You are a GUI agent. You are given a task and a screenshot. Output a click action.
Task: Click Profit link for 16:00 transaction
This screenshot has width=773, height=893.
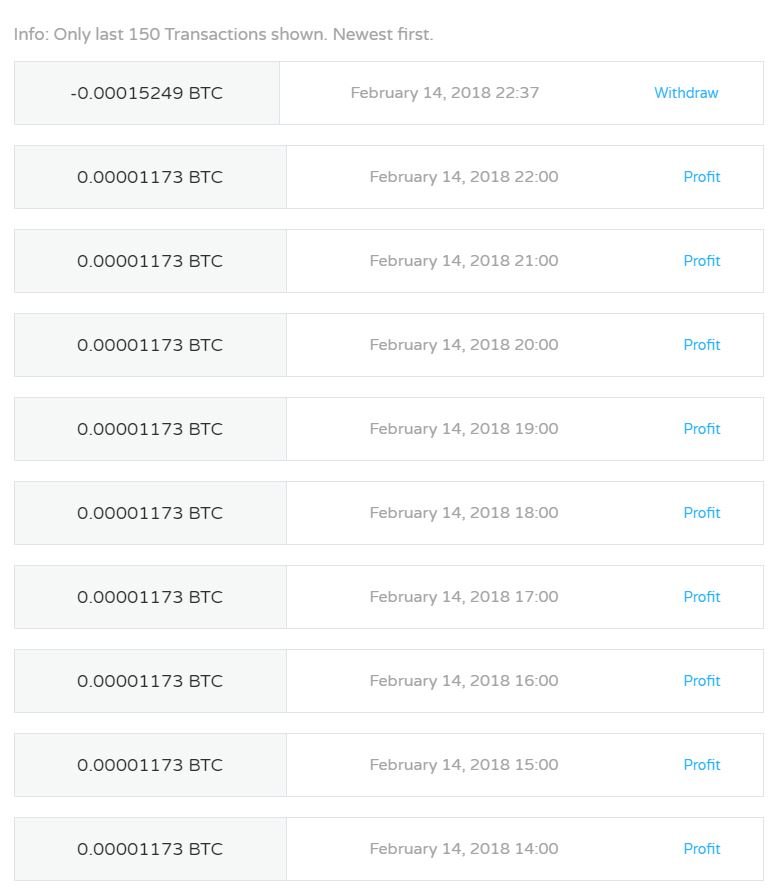[701, 681]
